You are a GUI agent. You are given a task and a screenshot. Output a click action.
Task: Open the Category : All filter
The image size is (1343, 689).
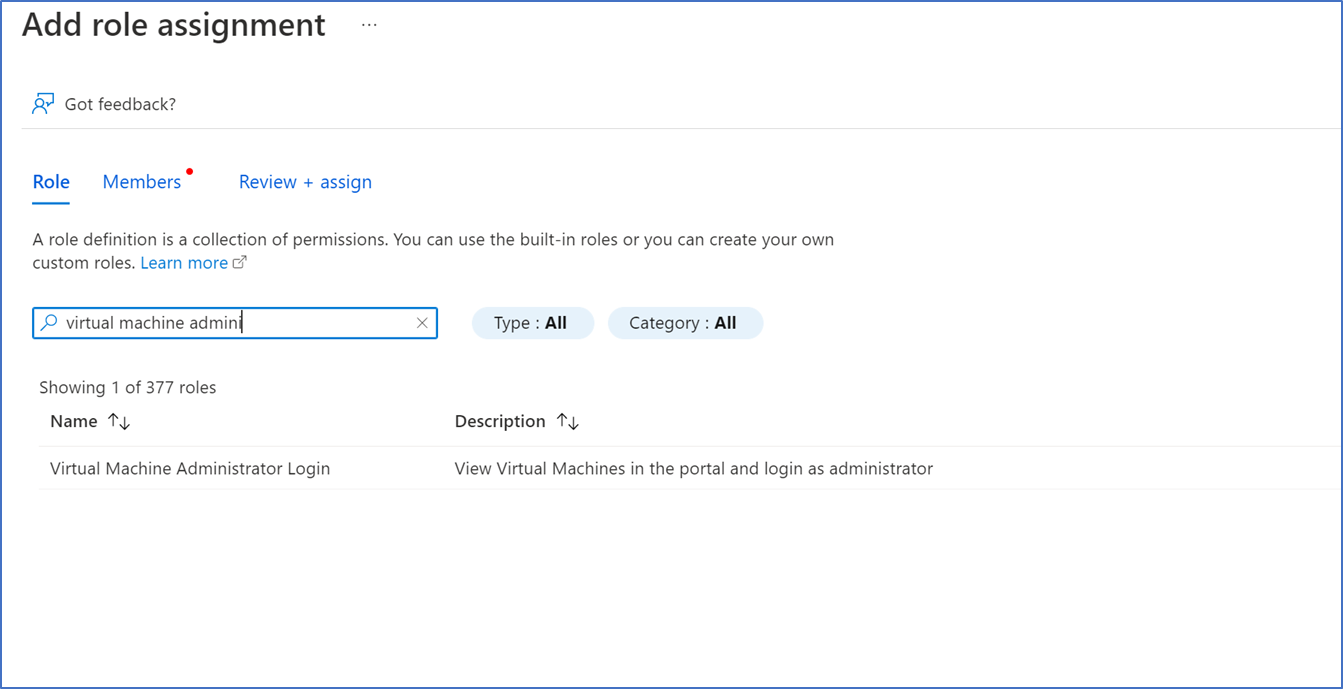(685, 323)
